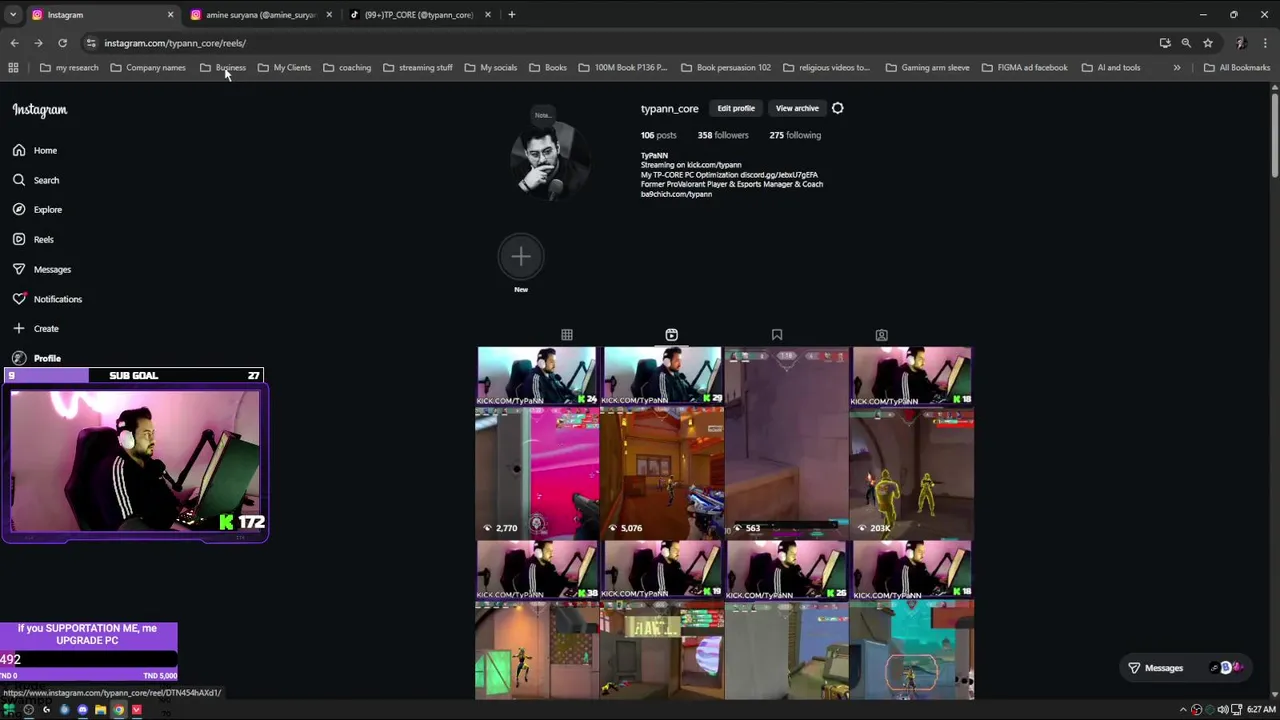
Task: Open 'my research' bookmark folder
Action: click(69, 68)
